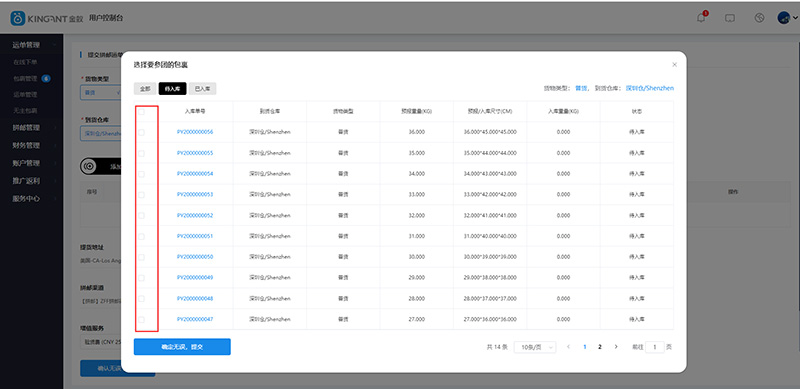Image resolution: width=800 pixels, height=389 pixels.
Task: Go to the next page arrow
Action: coord(616,347)
